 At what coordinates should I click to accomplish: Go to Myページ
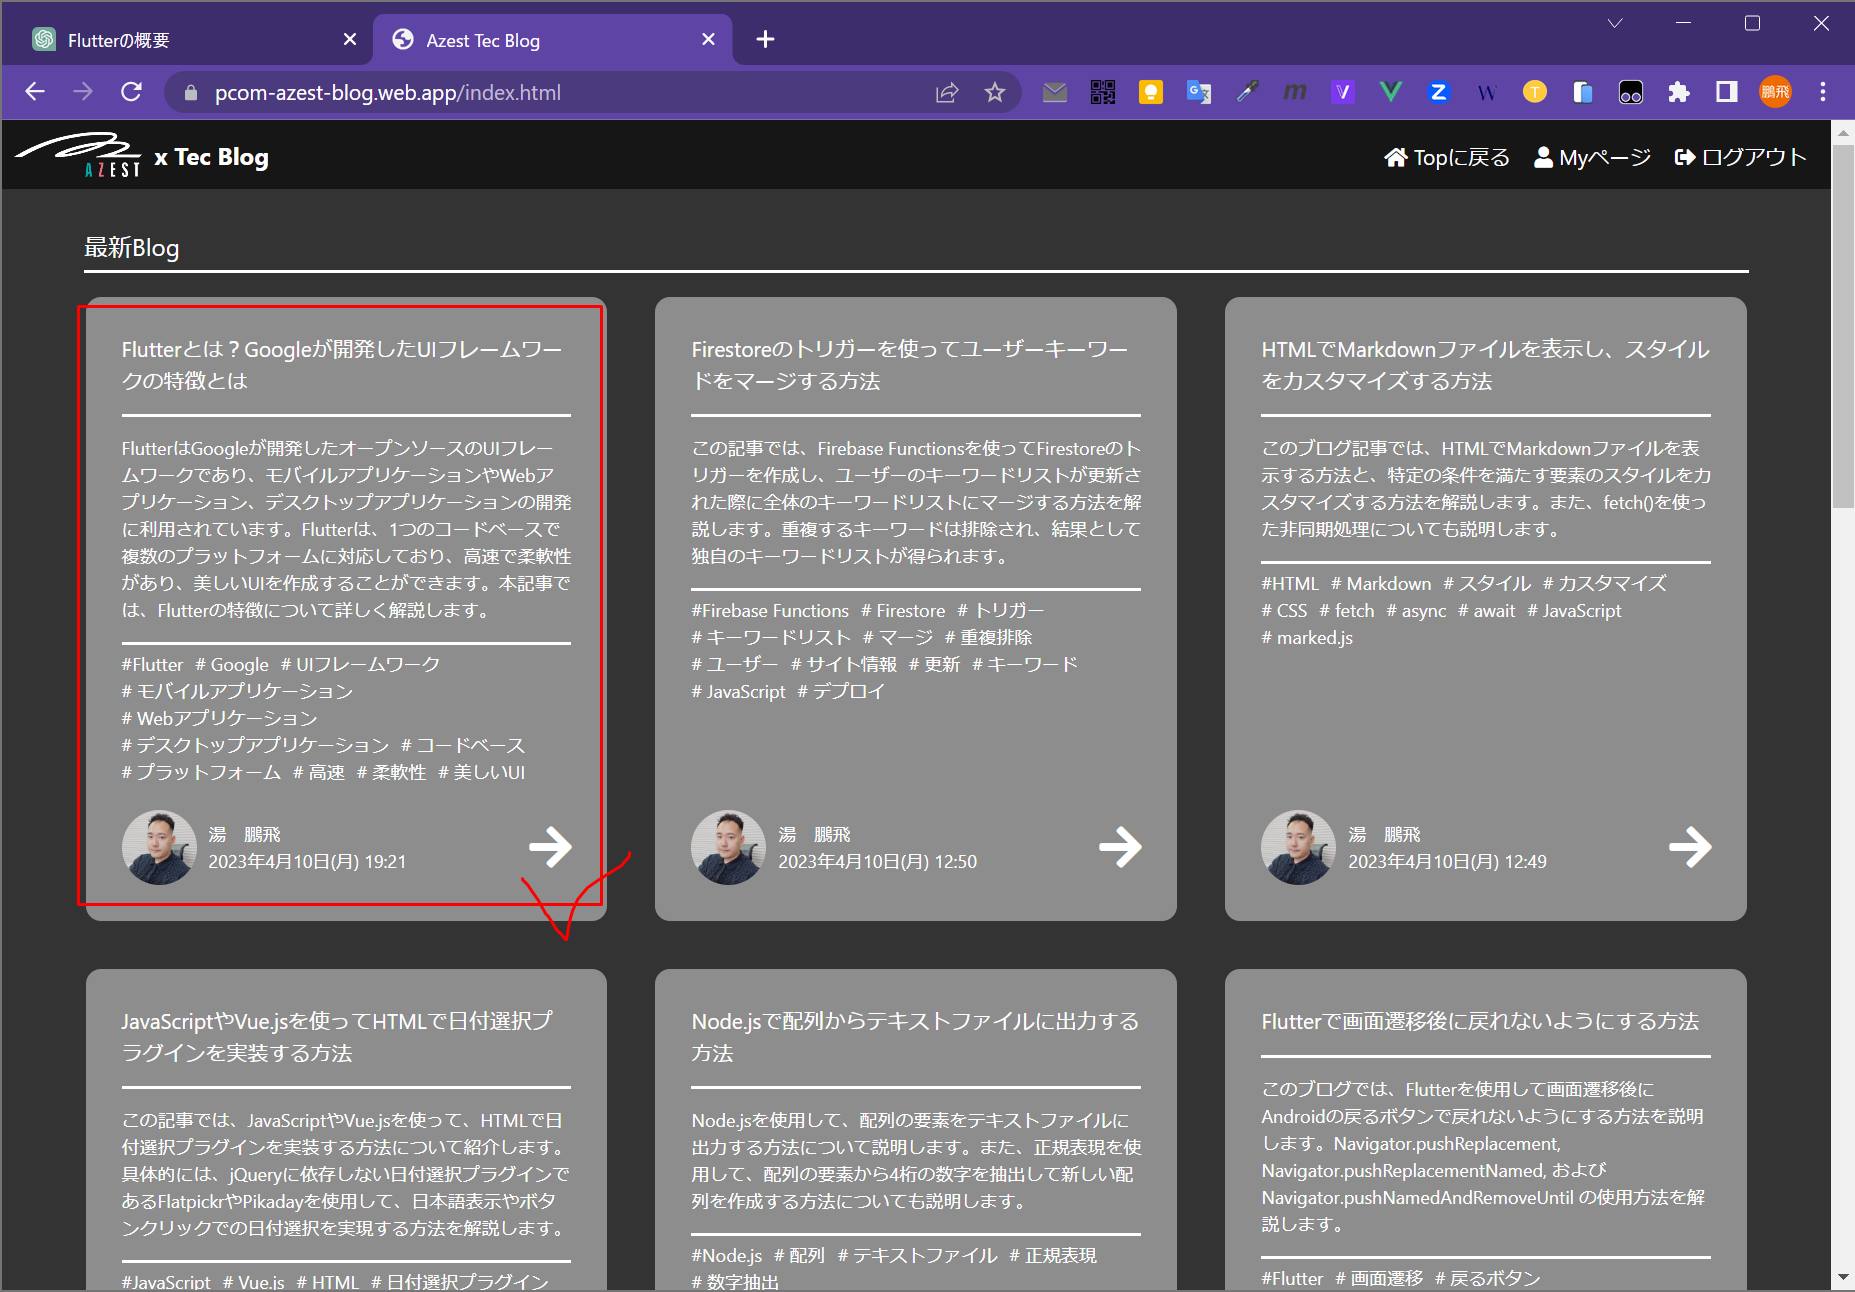tap(1592, 157)
